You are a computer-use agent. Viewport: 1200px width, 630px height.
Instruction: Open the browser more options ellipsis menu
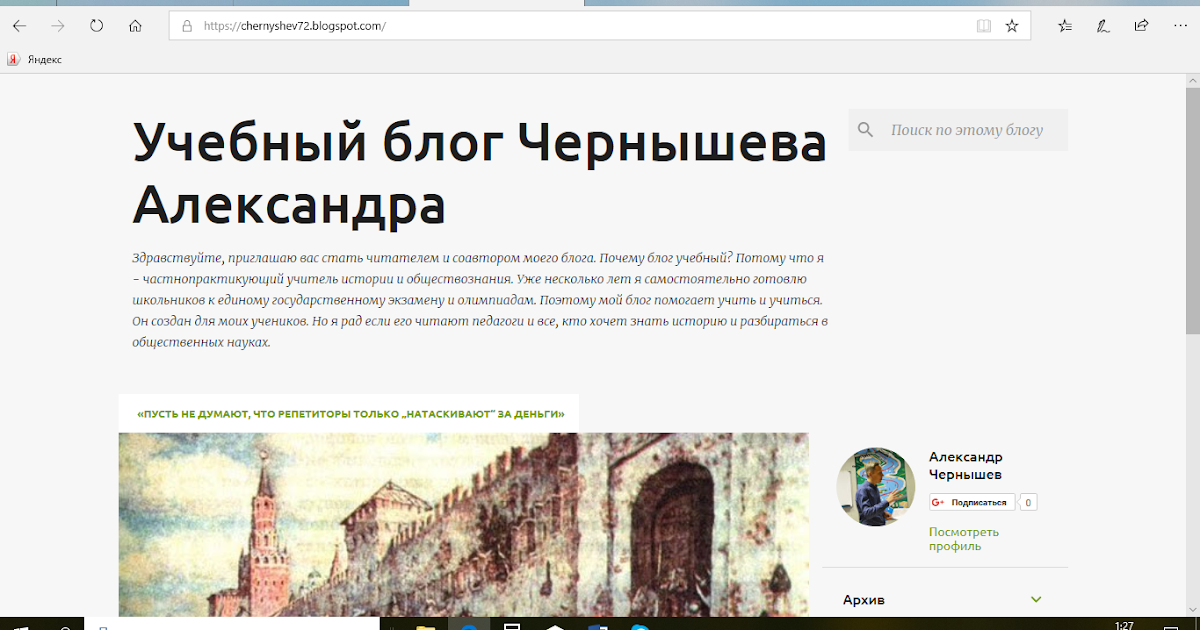click(1178, 26)
